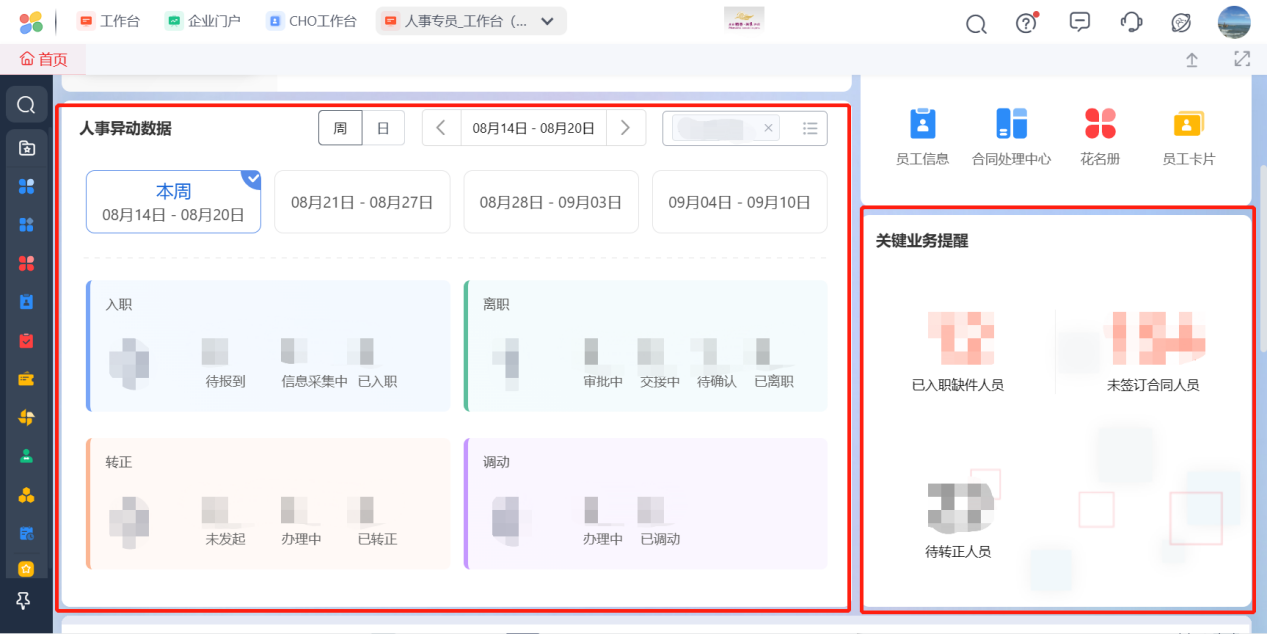This screenshot has height=634, width=1267.
Task: Switch data view to 日 (day)
Action: pyautogui.click(x=383, y=128)
